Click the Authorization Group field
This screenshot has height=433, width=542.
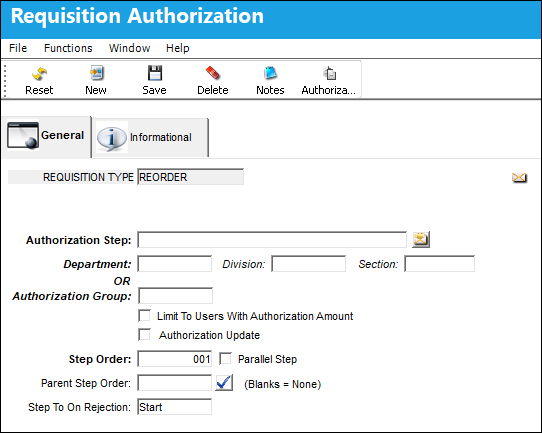pyautogui.click(x=176, y=296)
